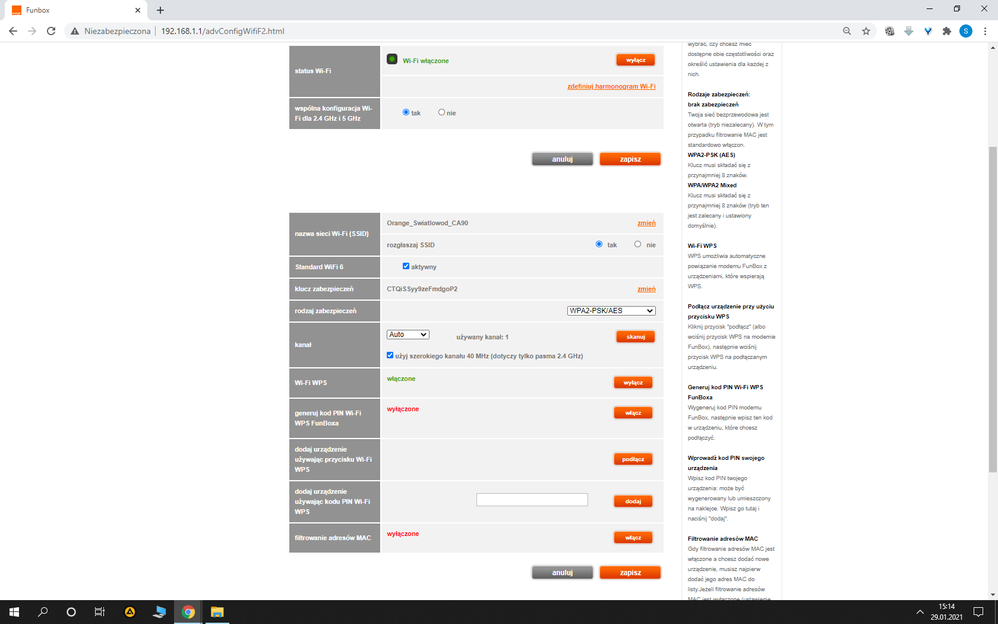Screen dimensions: 998x624
Task: Click włącz for MAC address filtering
Action: 633,537
